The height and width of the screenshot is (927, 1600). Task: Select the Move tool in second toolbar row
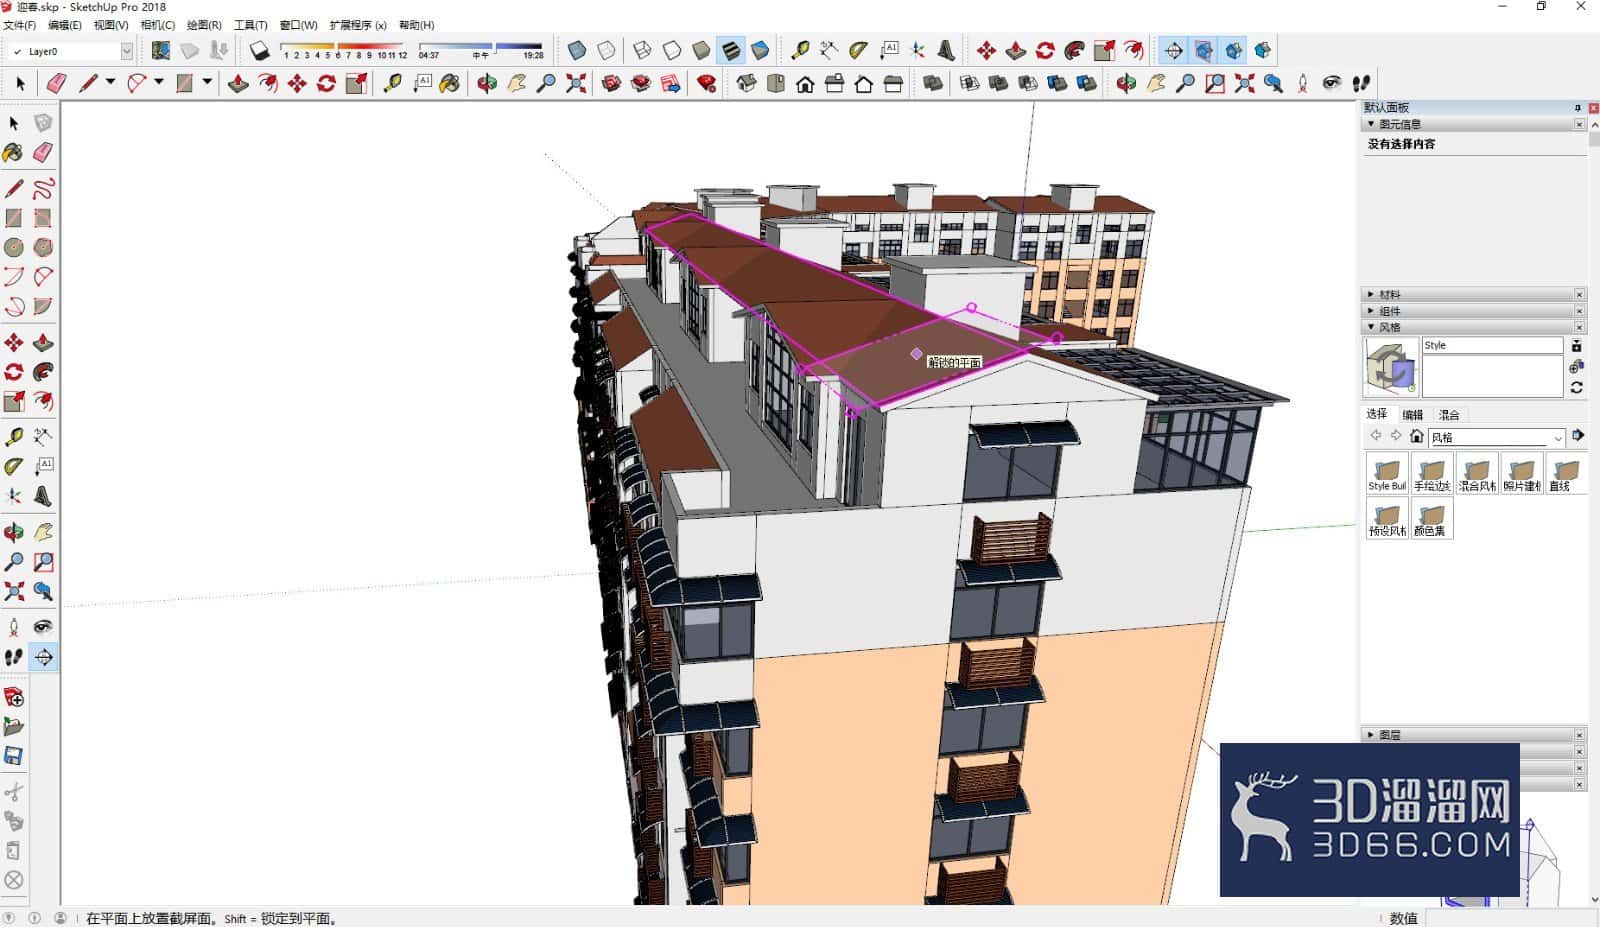point(297,84)
